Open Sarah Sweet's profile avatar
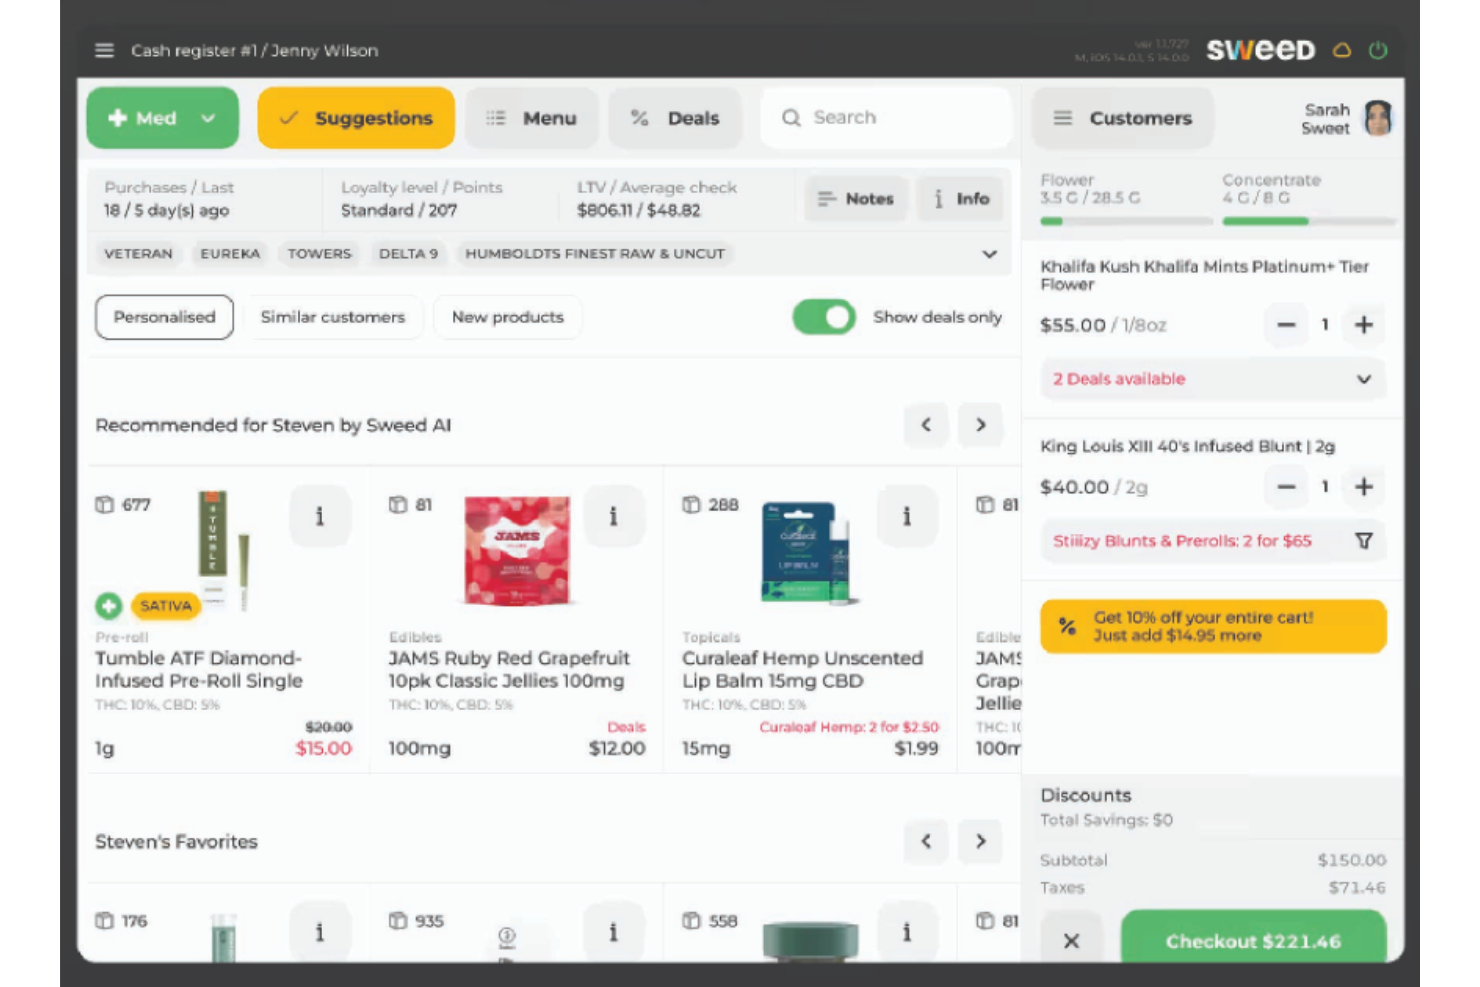 click(1378, 118)
